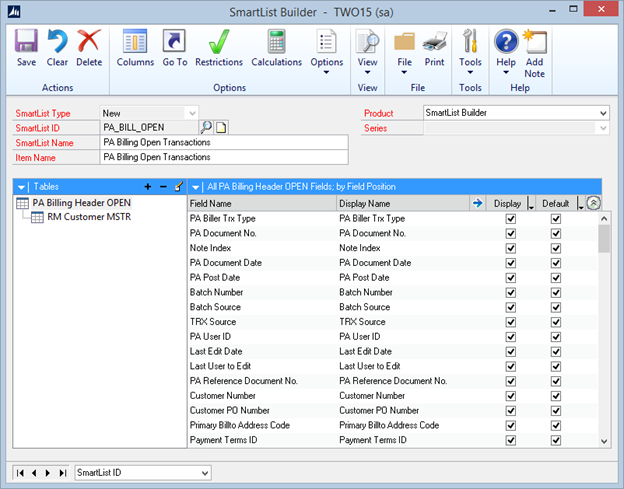Image resolution: width=624 pixels, height=489 pixels.
Task: Click the fields list scrollbar thumb
Action: 604,239
